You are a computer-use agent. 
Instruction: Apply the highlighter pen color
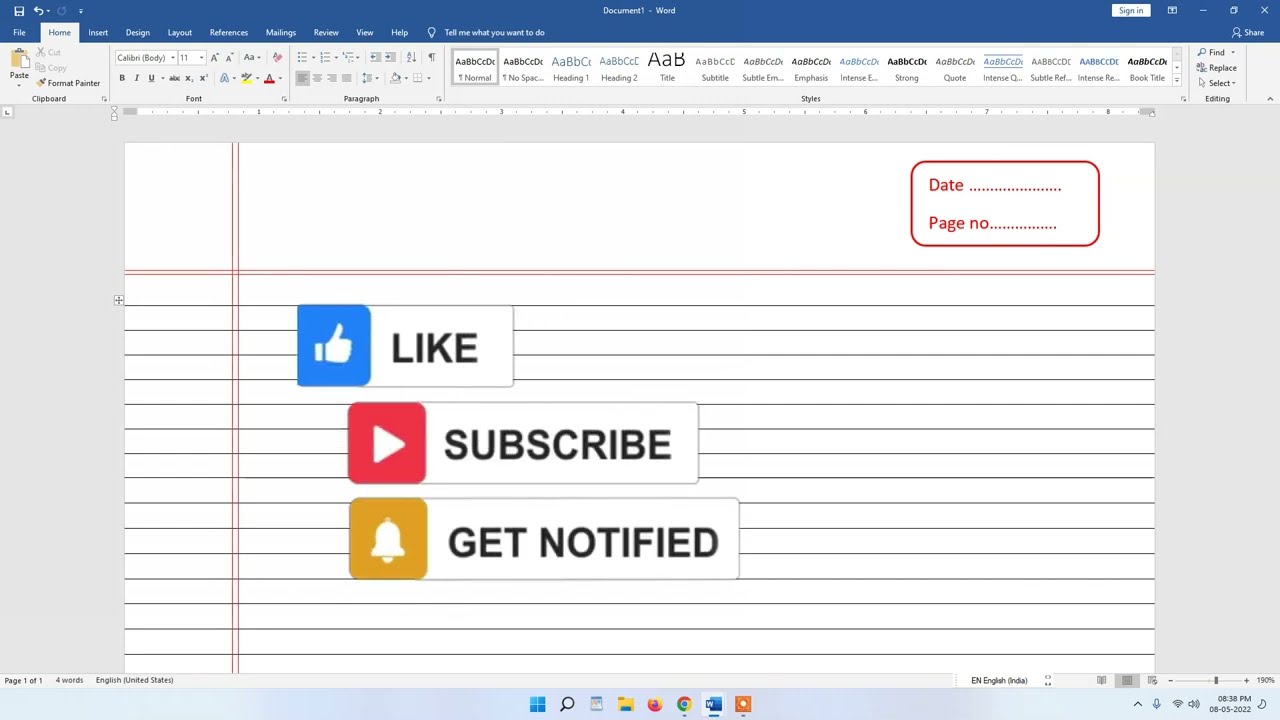(246, 78)
